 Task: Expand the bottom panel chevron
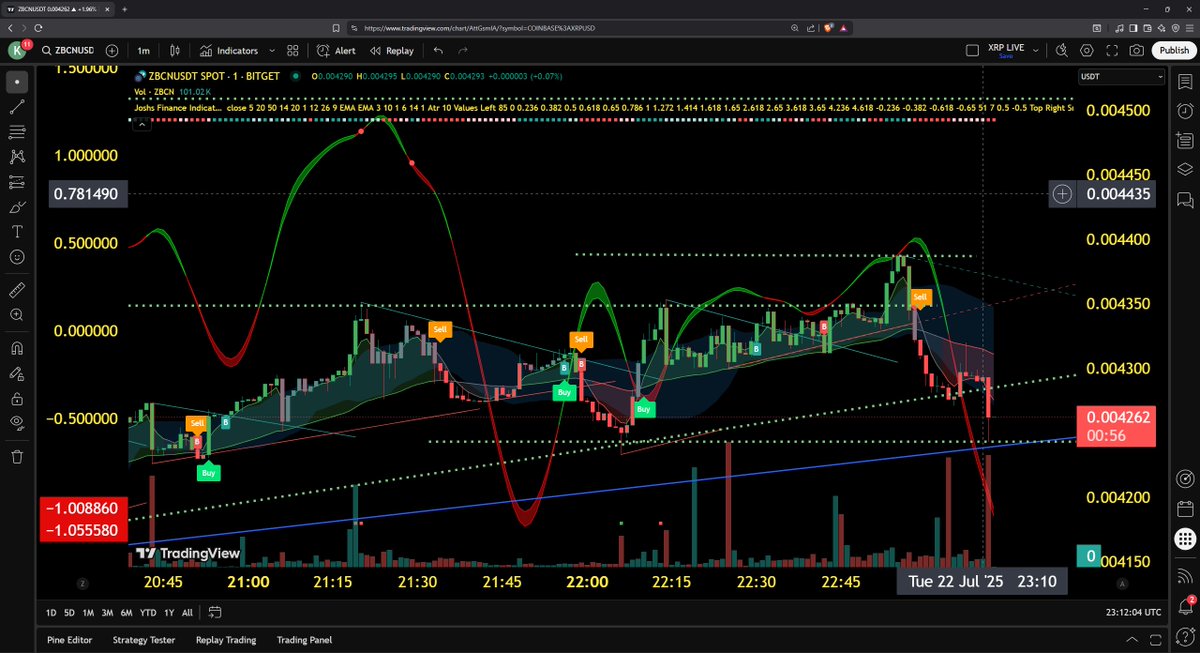[1131, 640]
